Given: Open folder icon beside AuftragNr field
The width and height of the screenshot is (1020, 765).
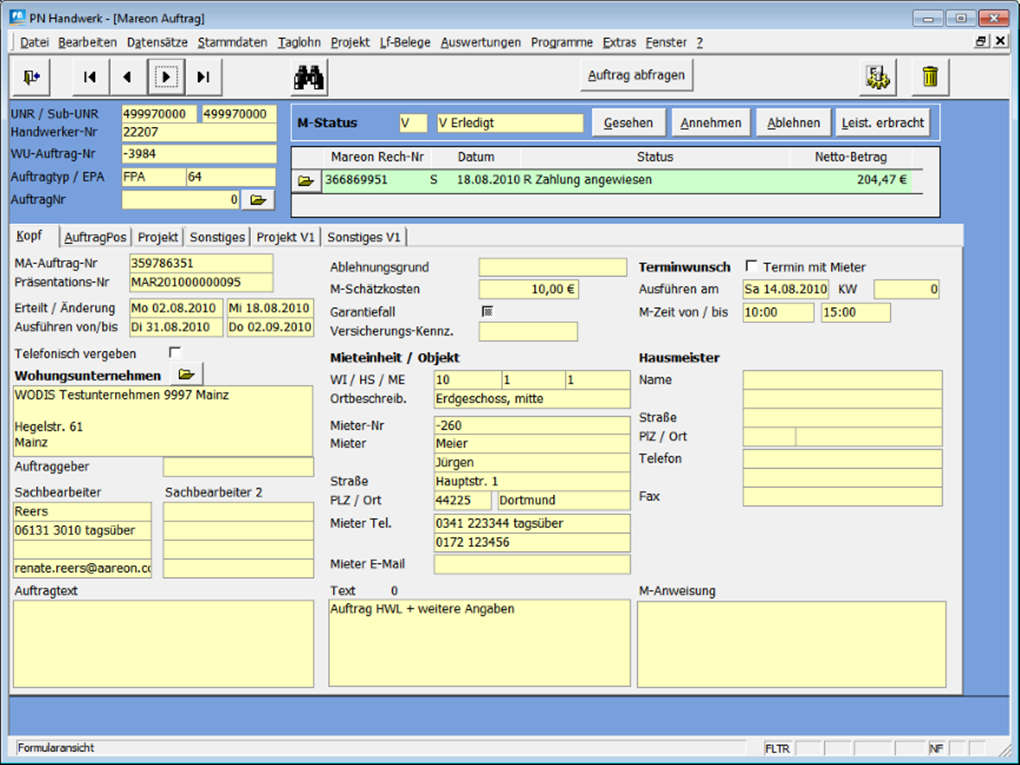Looking at the screenshot, I should (257, 200).
